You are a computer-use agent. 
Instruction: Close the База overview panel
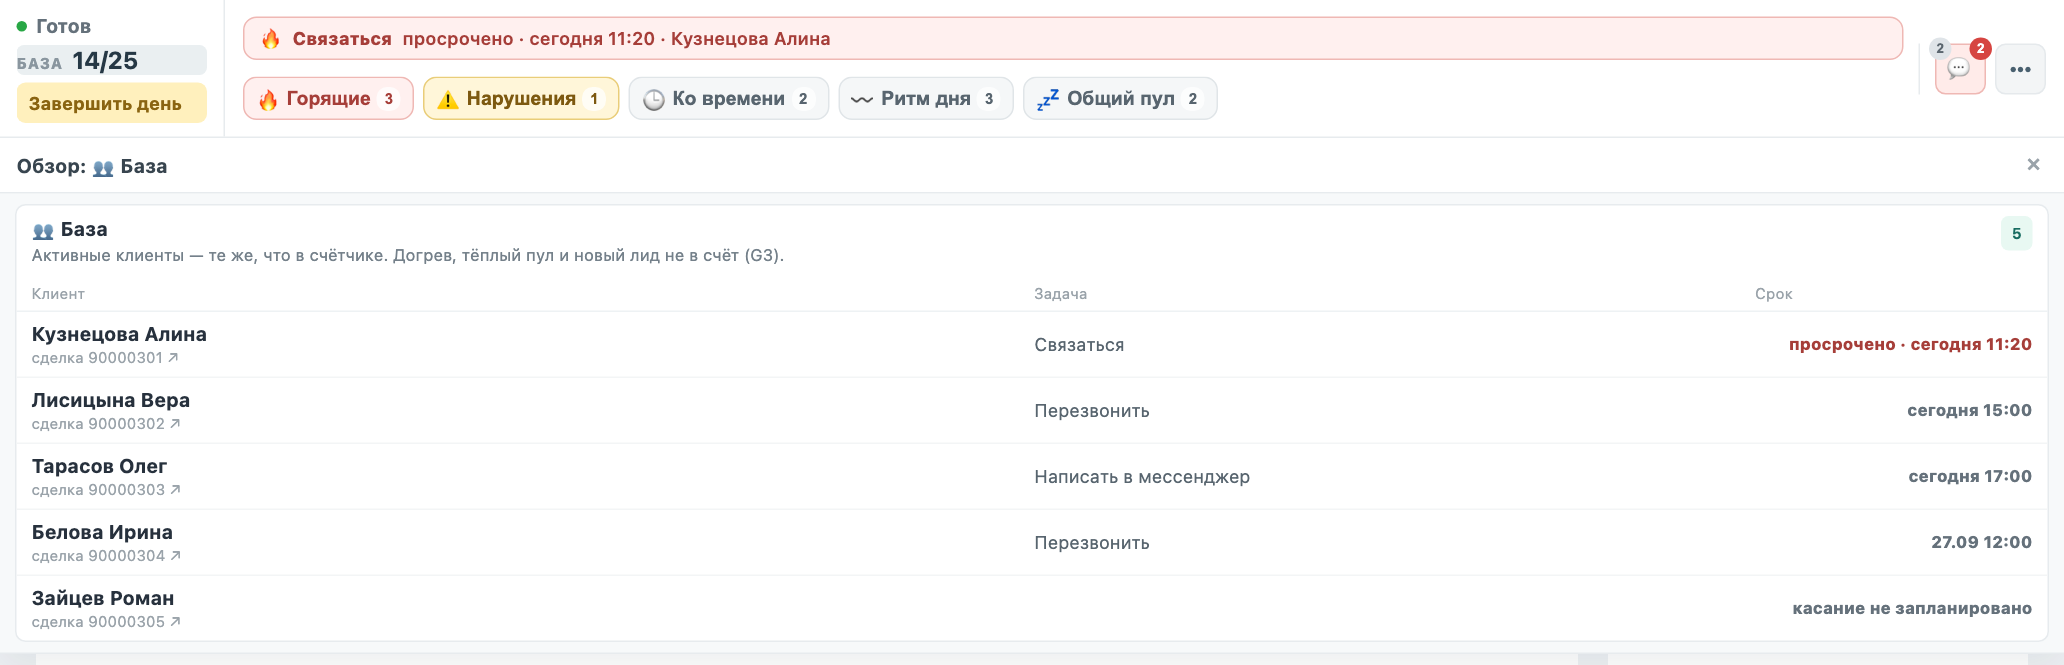(2033, 165)
